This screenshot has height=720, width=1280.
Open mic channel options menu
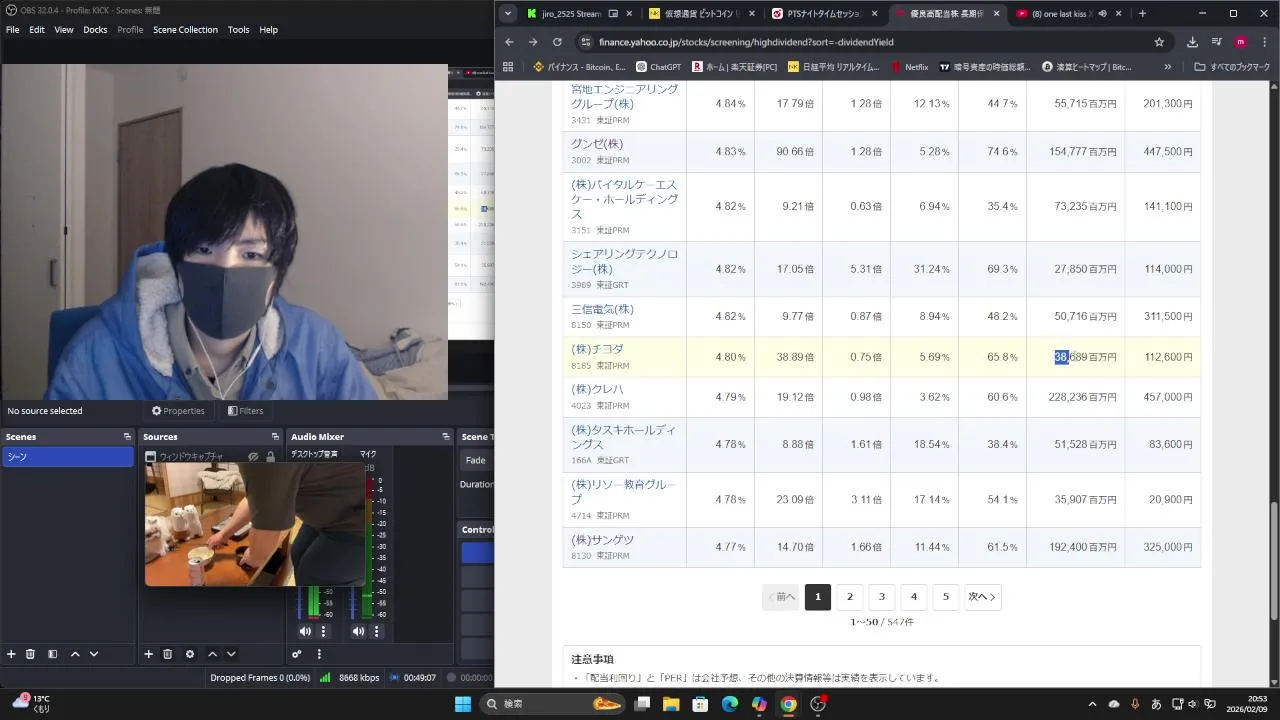coord(377,631)
